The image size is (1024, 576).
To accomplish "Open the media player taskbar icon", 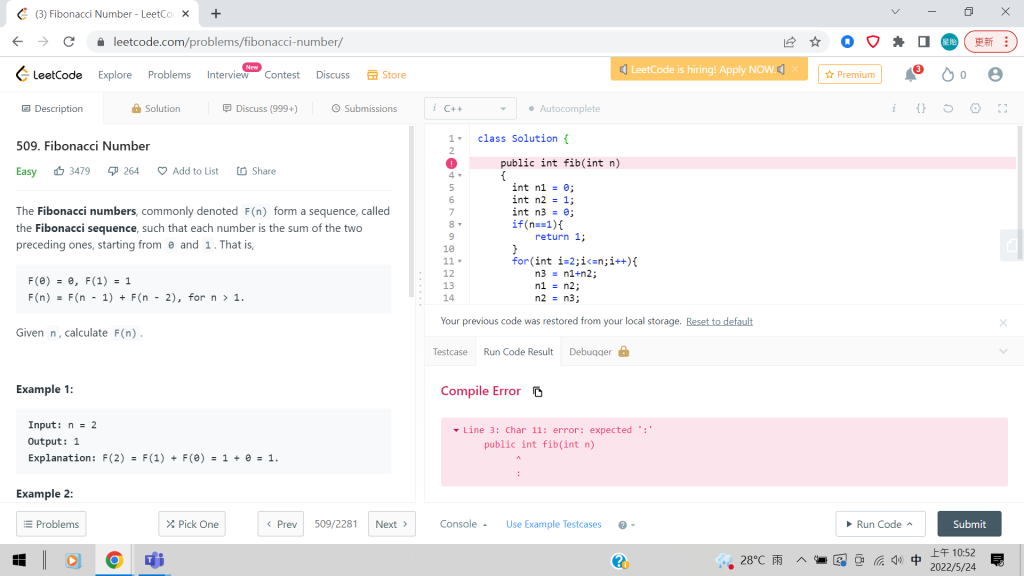I will (72, 560).
